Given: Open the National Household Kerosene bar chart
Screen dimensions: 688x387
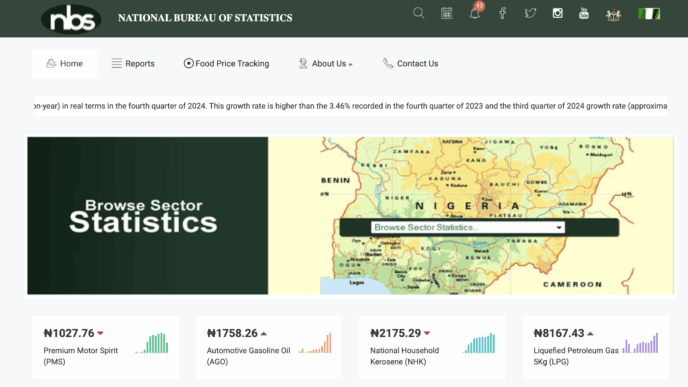Looking at the screenshot, I should click(x=479, y=343).
